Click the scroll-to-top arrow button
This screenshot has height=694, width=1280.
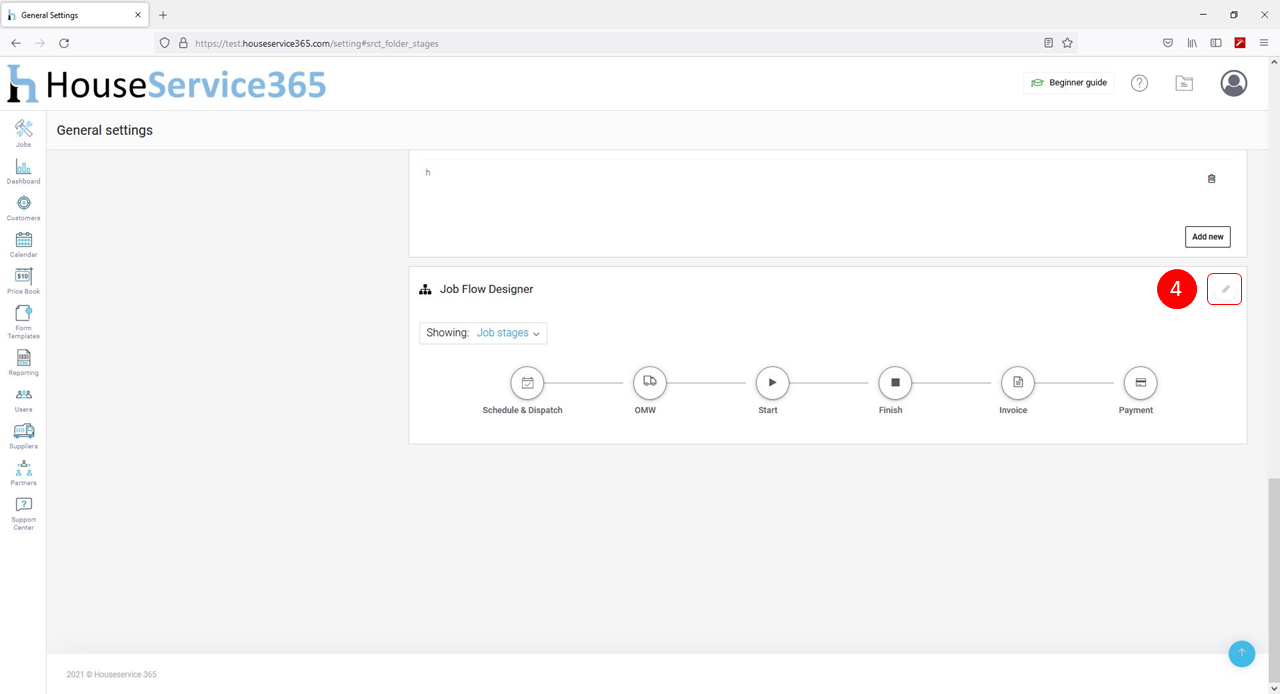[1241, 653]
